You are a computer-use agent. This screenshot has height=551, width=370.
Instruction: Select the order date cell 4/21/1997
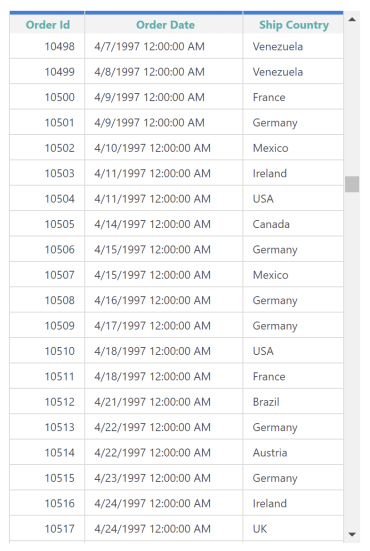[x=164, y=402]
